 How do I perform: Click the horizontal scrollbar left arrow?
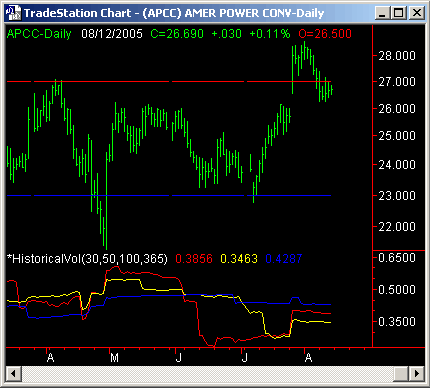click(13, 373)
